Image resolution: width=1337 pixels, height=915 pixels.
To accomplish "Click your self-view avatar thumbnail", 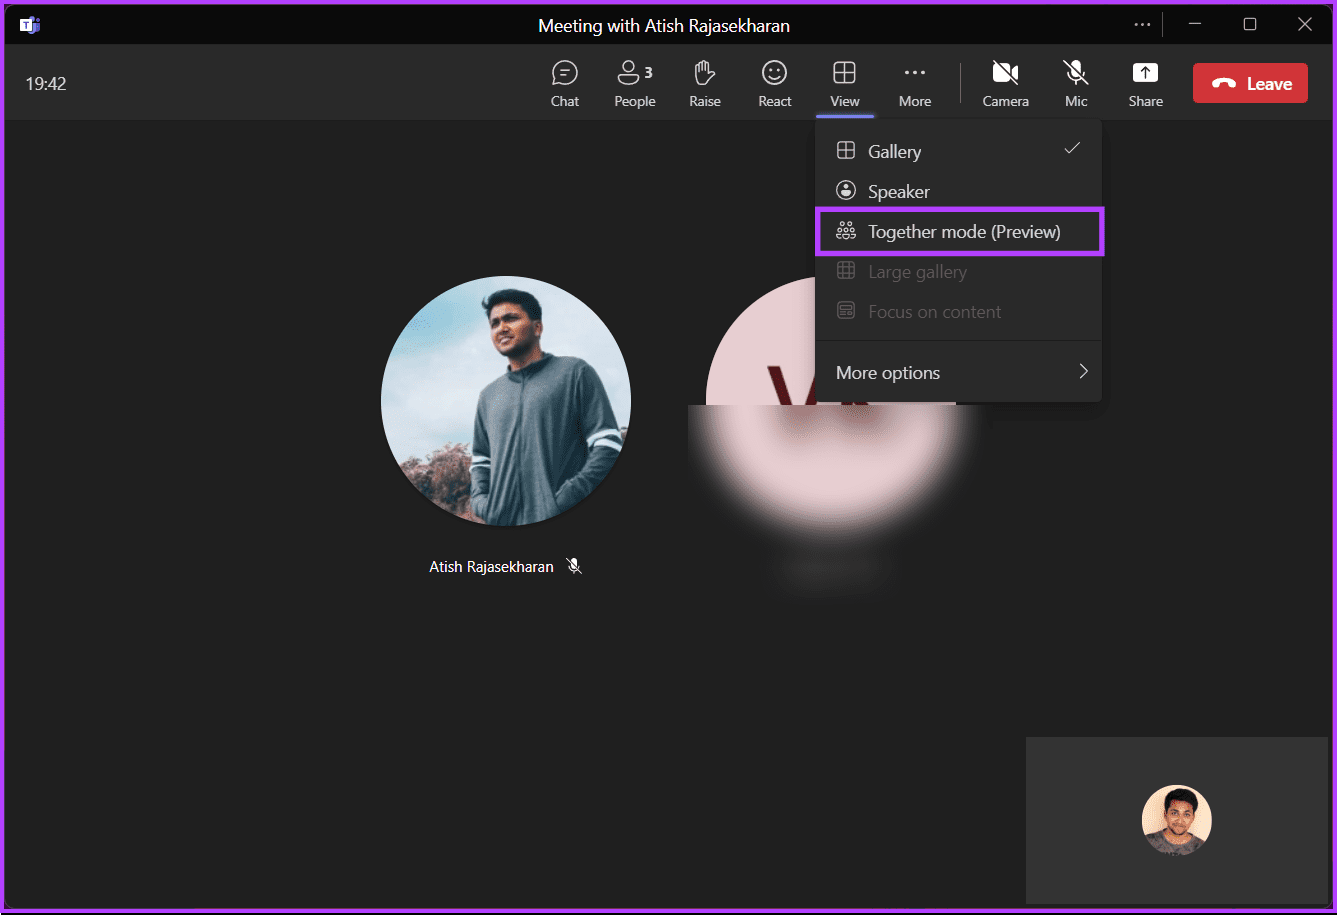I will [1177, 820].
